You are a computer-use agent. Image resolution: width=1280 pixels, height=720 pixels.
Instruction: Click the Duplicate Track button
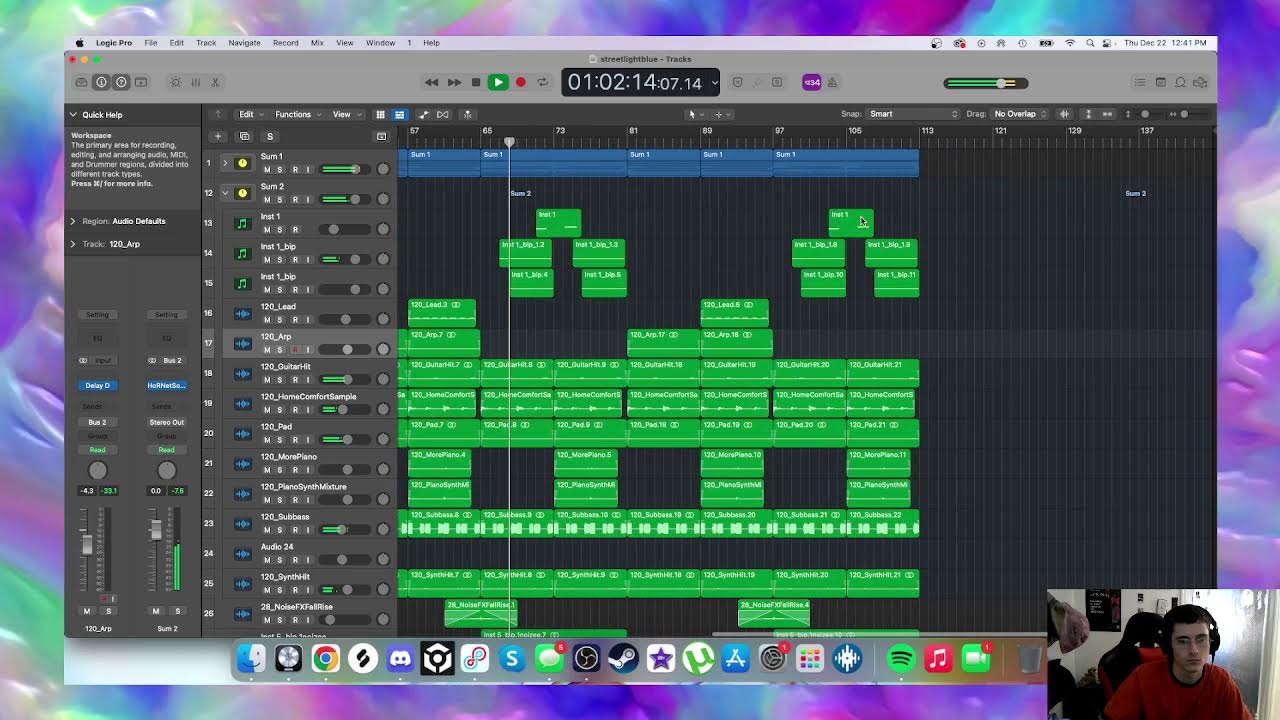pos(244,136)
